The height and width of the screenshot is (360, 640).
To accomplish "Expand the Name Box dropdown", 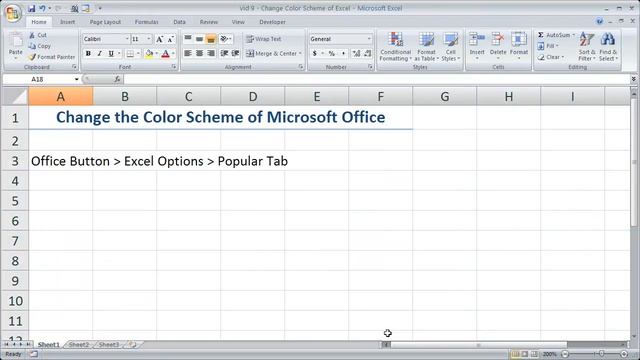I will pyautogui.click(x=76, y=79).
